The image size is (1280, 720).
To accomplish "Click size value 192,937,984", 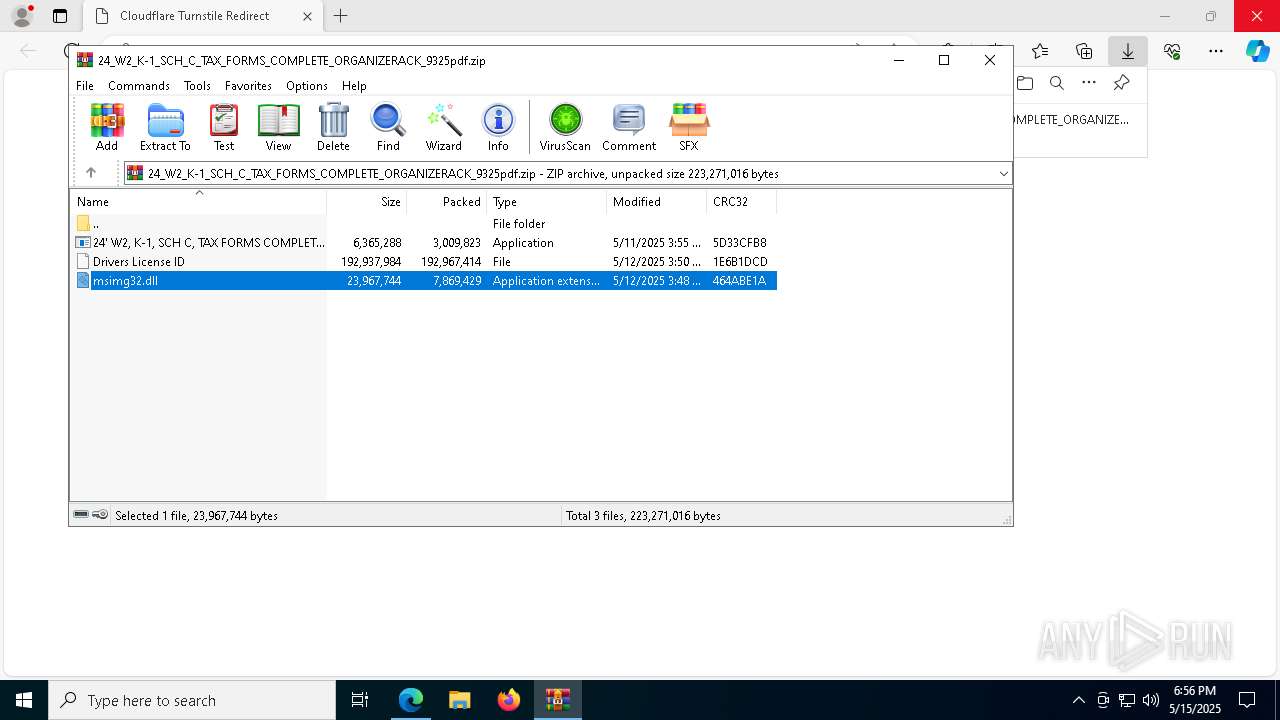I will 371,262.
